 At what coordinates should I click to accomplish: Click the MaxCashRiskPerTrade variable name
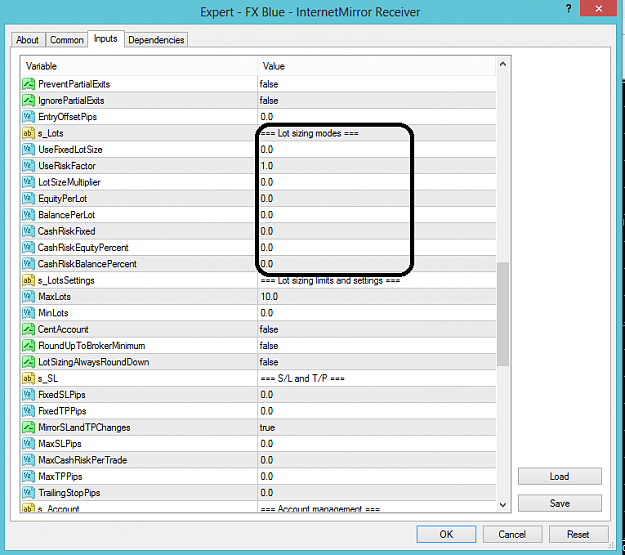pos(83,460)
